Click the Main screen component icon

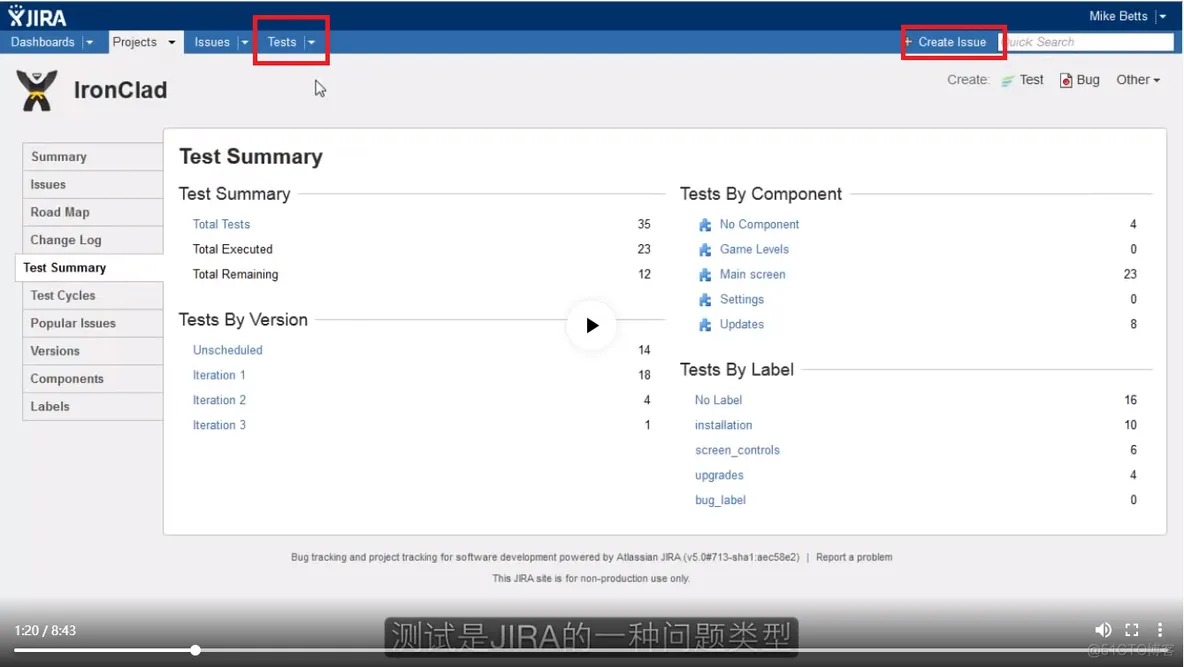[705, 275]
